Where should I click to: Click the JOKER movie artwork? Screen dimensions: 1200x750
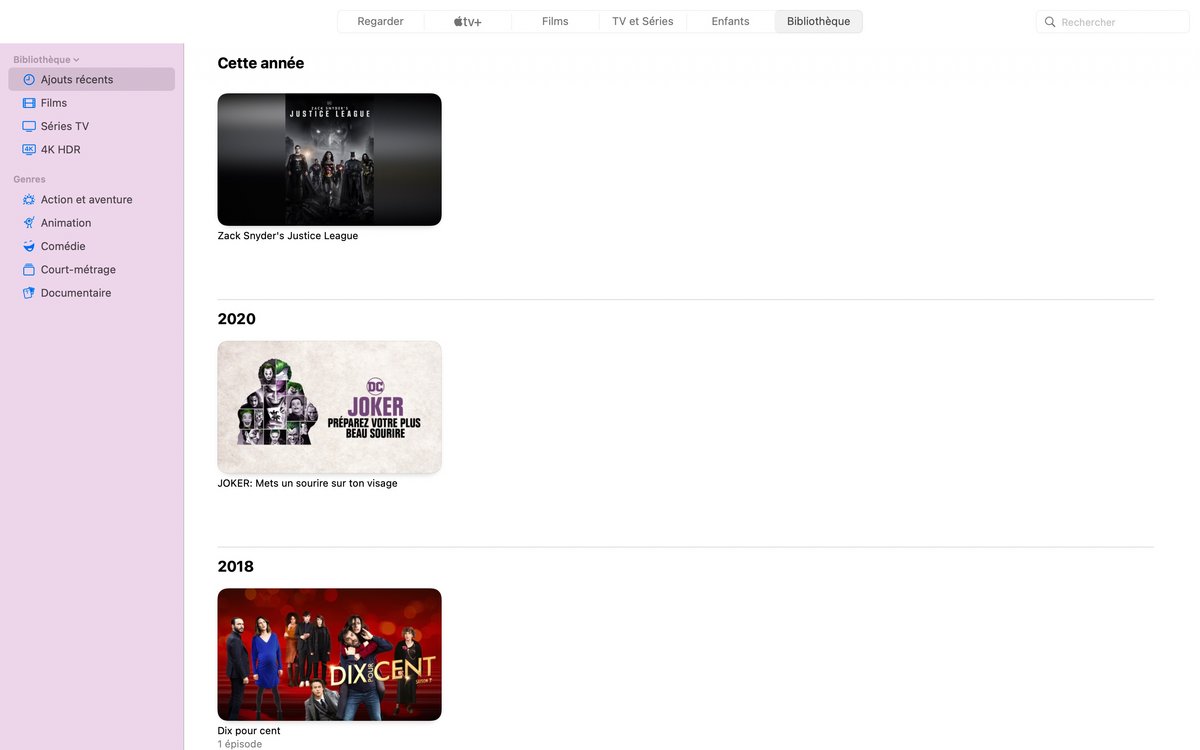tap(329, 407)
